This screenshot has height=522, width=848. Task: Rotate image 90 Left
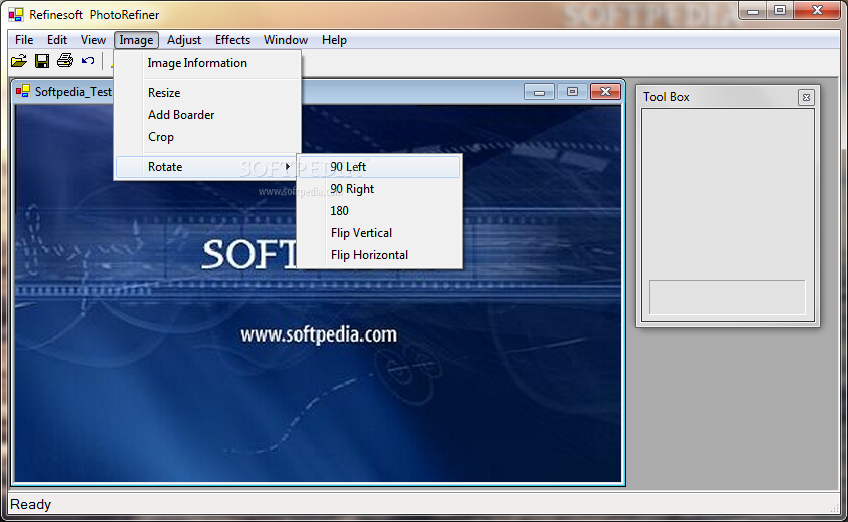pyautogui.click(x=379, y=167)
